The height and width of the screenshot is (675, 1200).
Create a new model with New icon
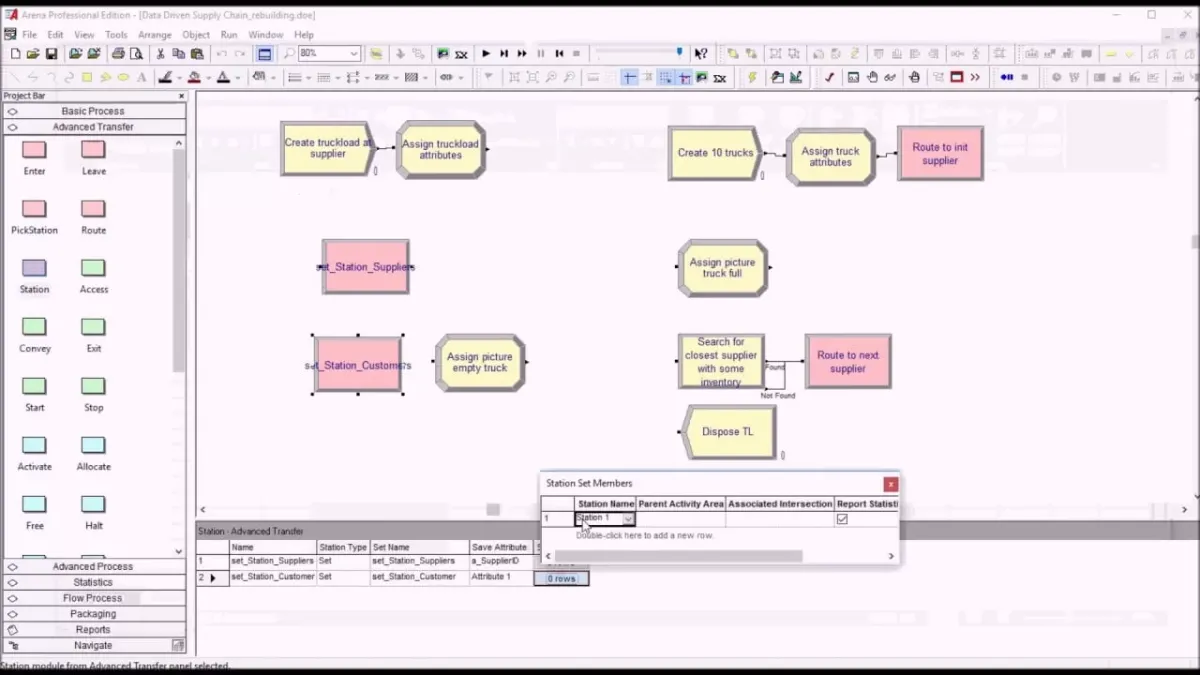14,53
